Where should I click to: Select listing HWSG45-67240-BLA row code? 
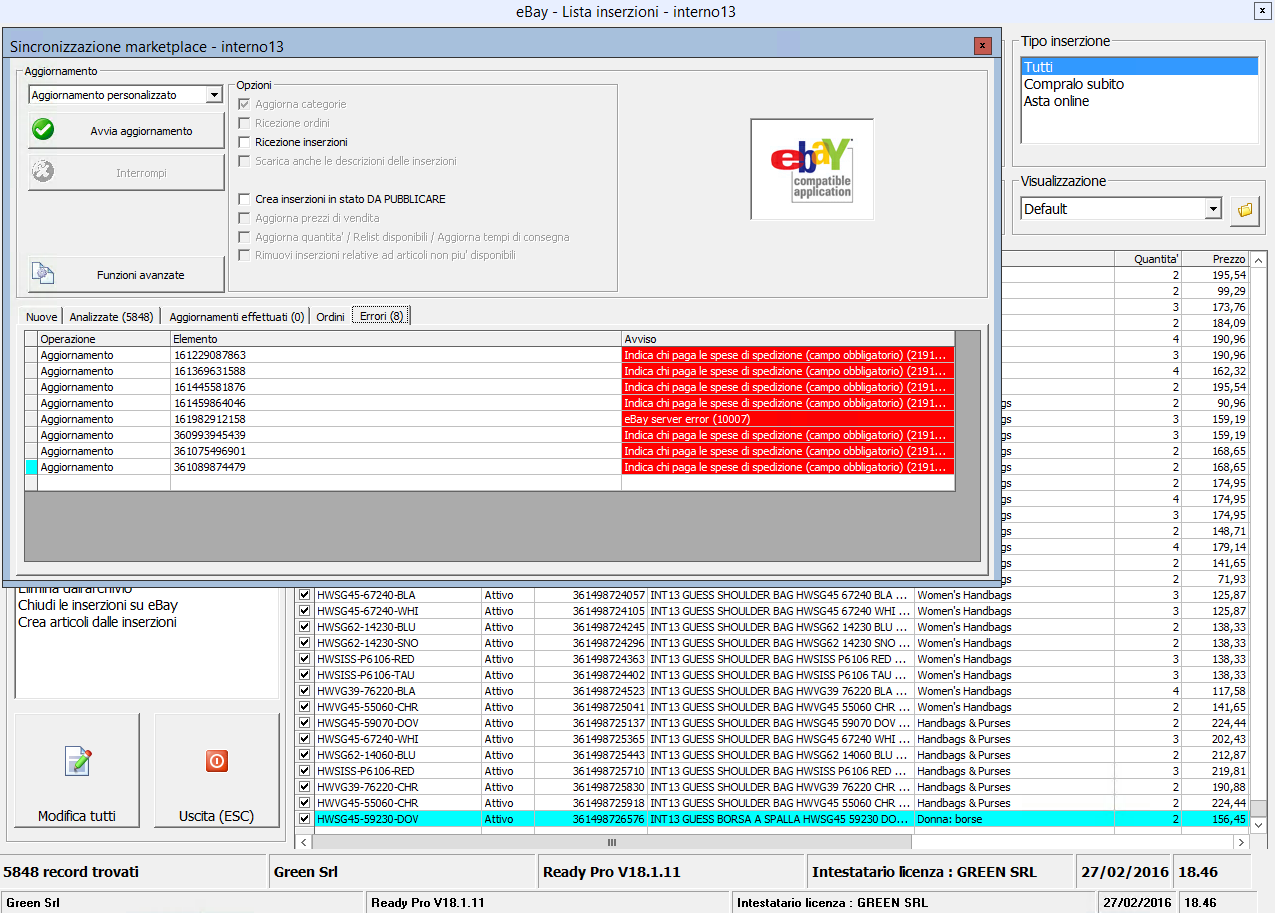[x=398, y=595]
